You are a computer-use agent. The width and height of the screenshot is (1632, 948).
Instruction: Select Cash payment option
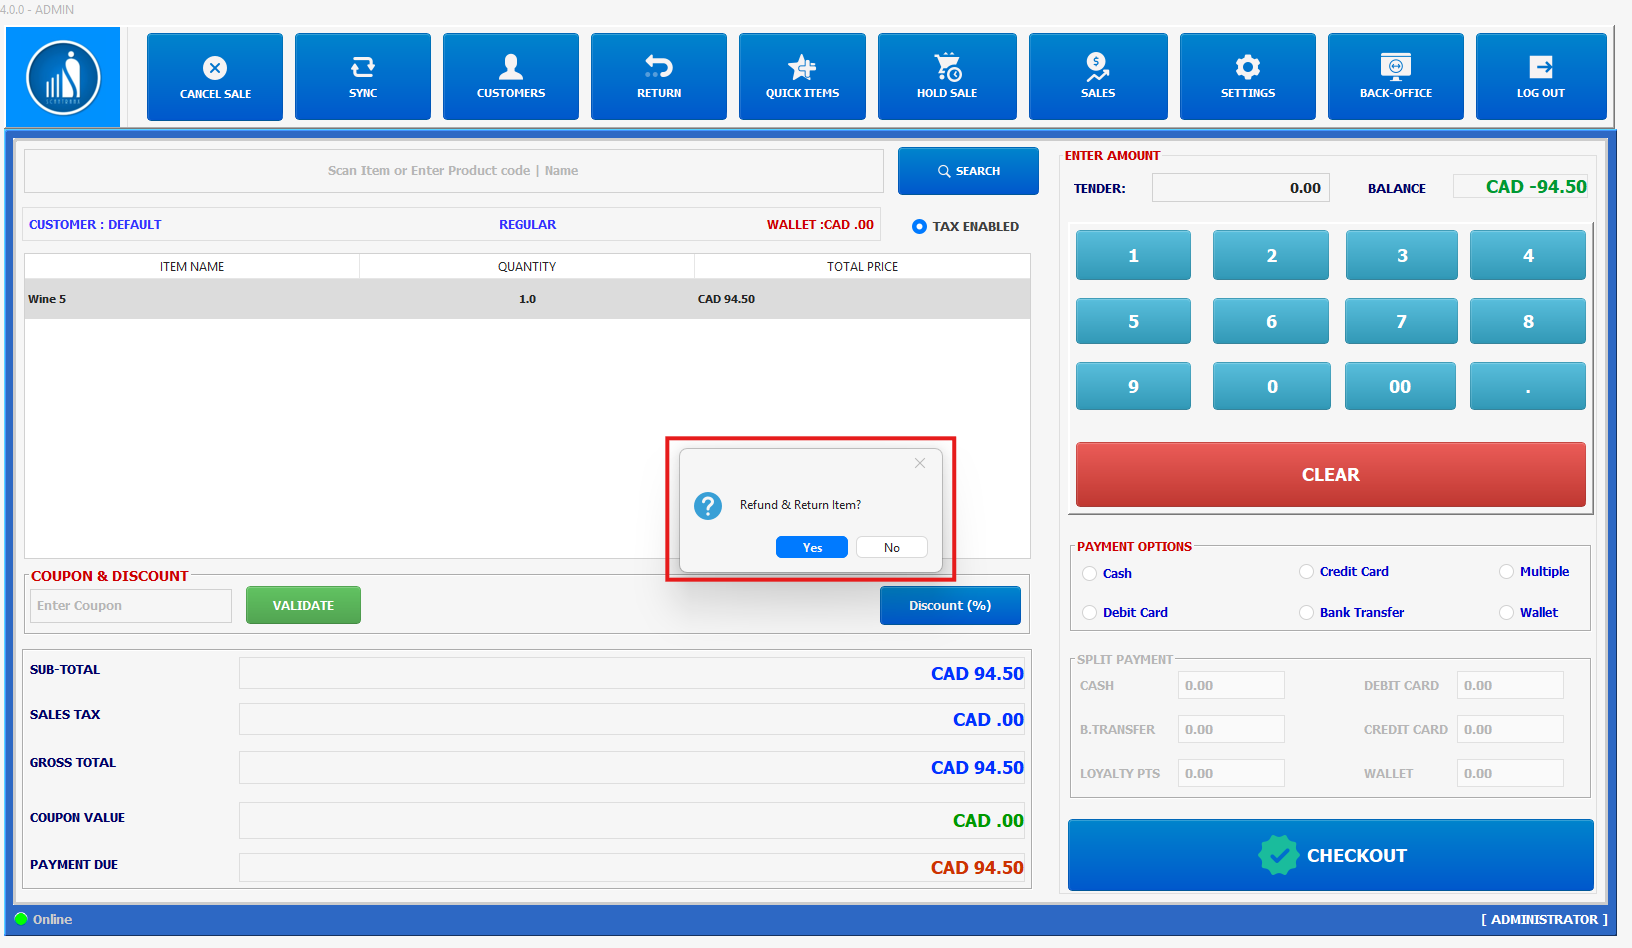click(1090, 574)
